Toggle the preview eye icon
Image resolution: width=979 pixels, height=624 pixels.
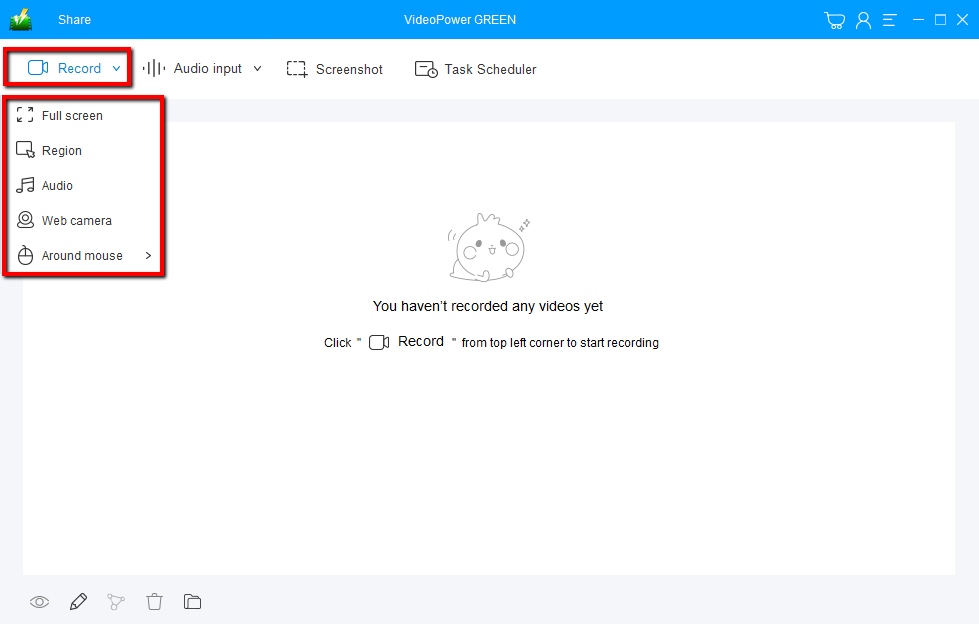point(39,601)
